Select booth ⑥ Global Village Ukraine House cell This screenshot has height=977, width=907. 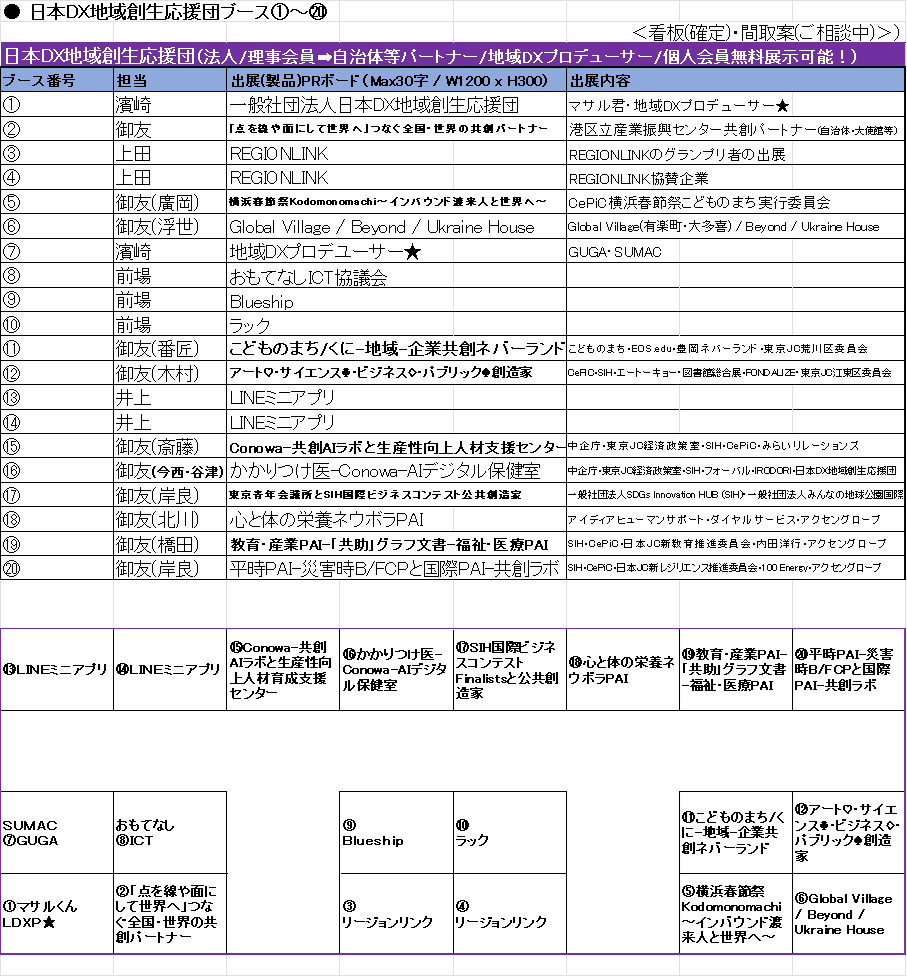pyautogui.click(x=848, y=913)
